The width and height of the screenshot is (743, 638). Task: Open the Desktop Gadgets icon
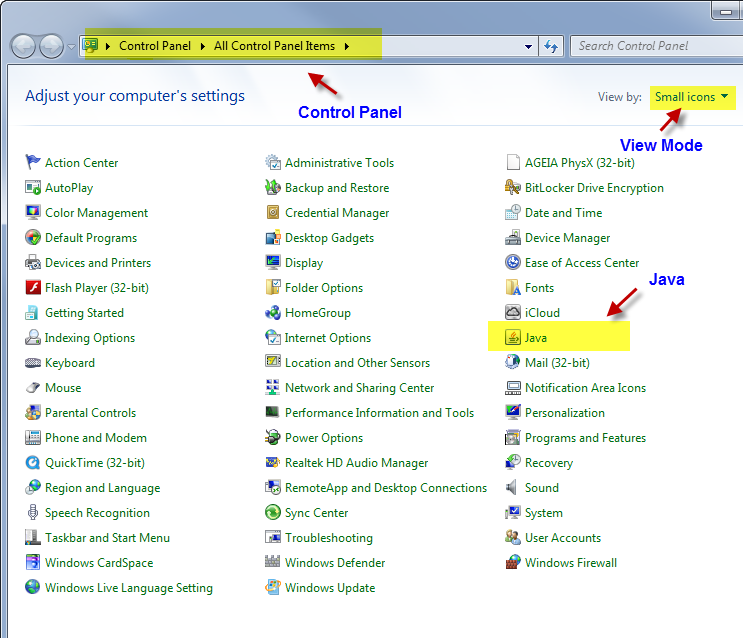[x=272, y=237]
